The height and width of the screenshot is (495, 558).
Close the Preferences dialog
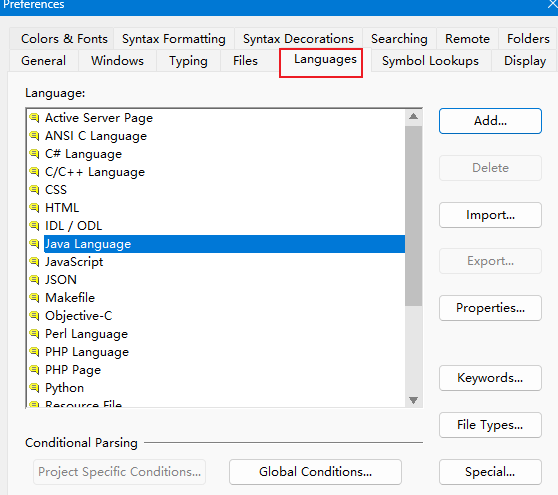pos(553,4)
